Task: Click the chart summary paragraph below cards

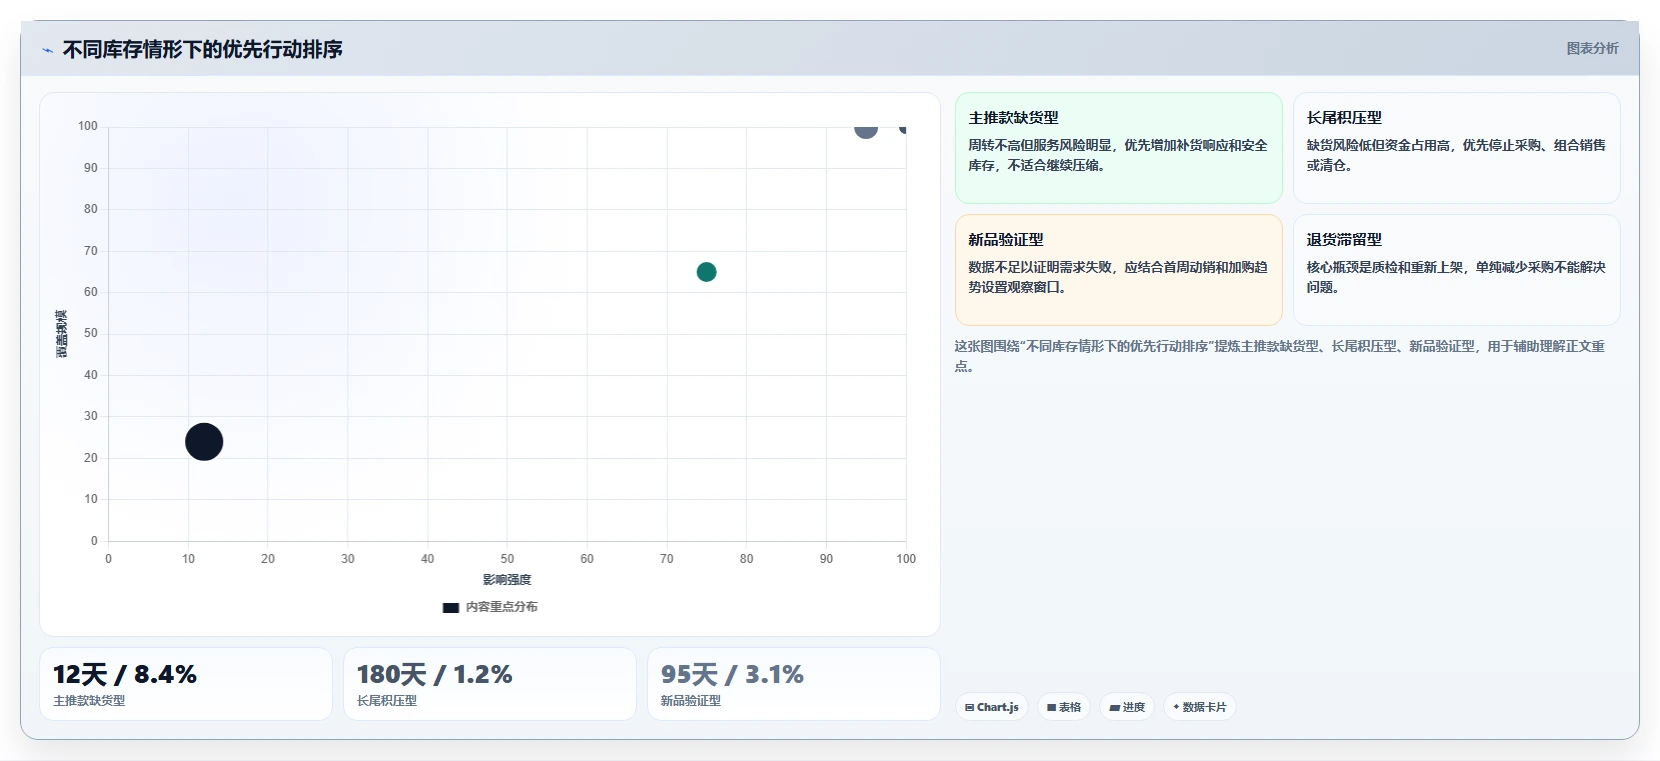Action: (1280, 356)
